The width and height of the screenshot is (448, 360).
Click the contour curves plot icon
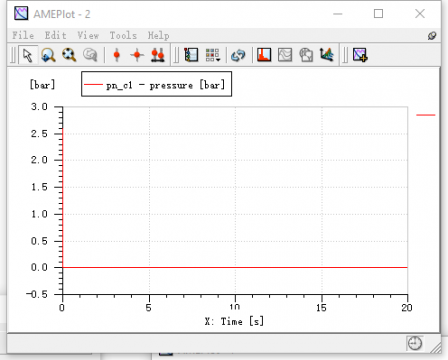coord(285,55)
